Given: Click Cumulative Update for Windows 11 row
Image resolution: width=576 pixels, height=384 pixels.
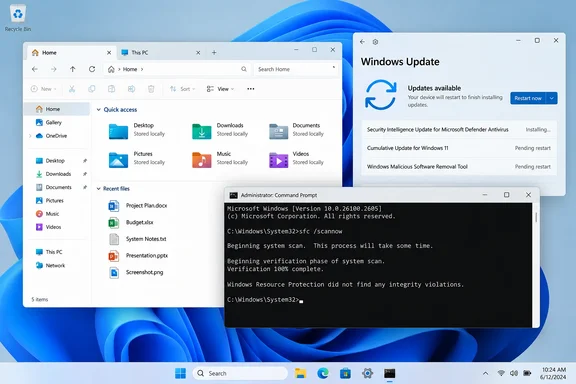Looking at the screenshot, I should click(459, 148).
